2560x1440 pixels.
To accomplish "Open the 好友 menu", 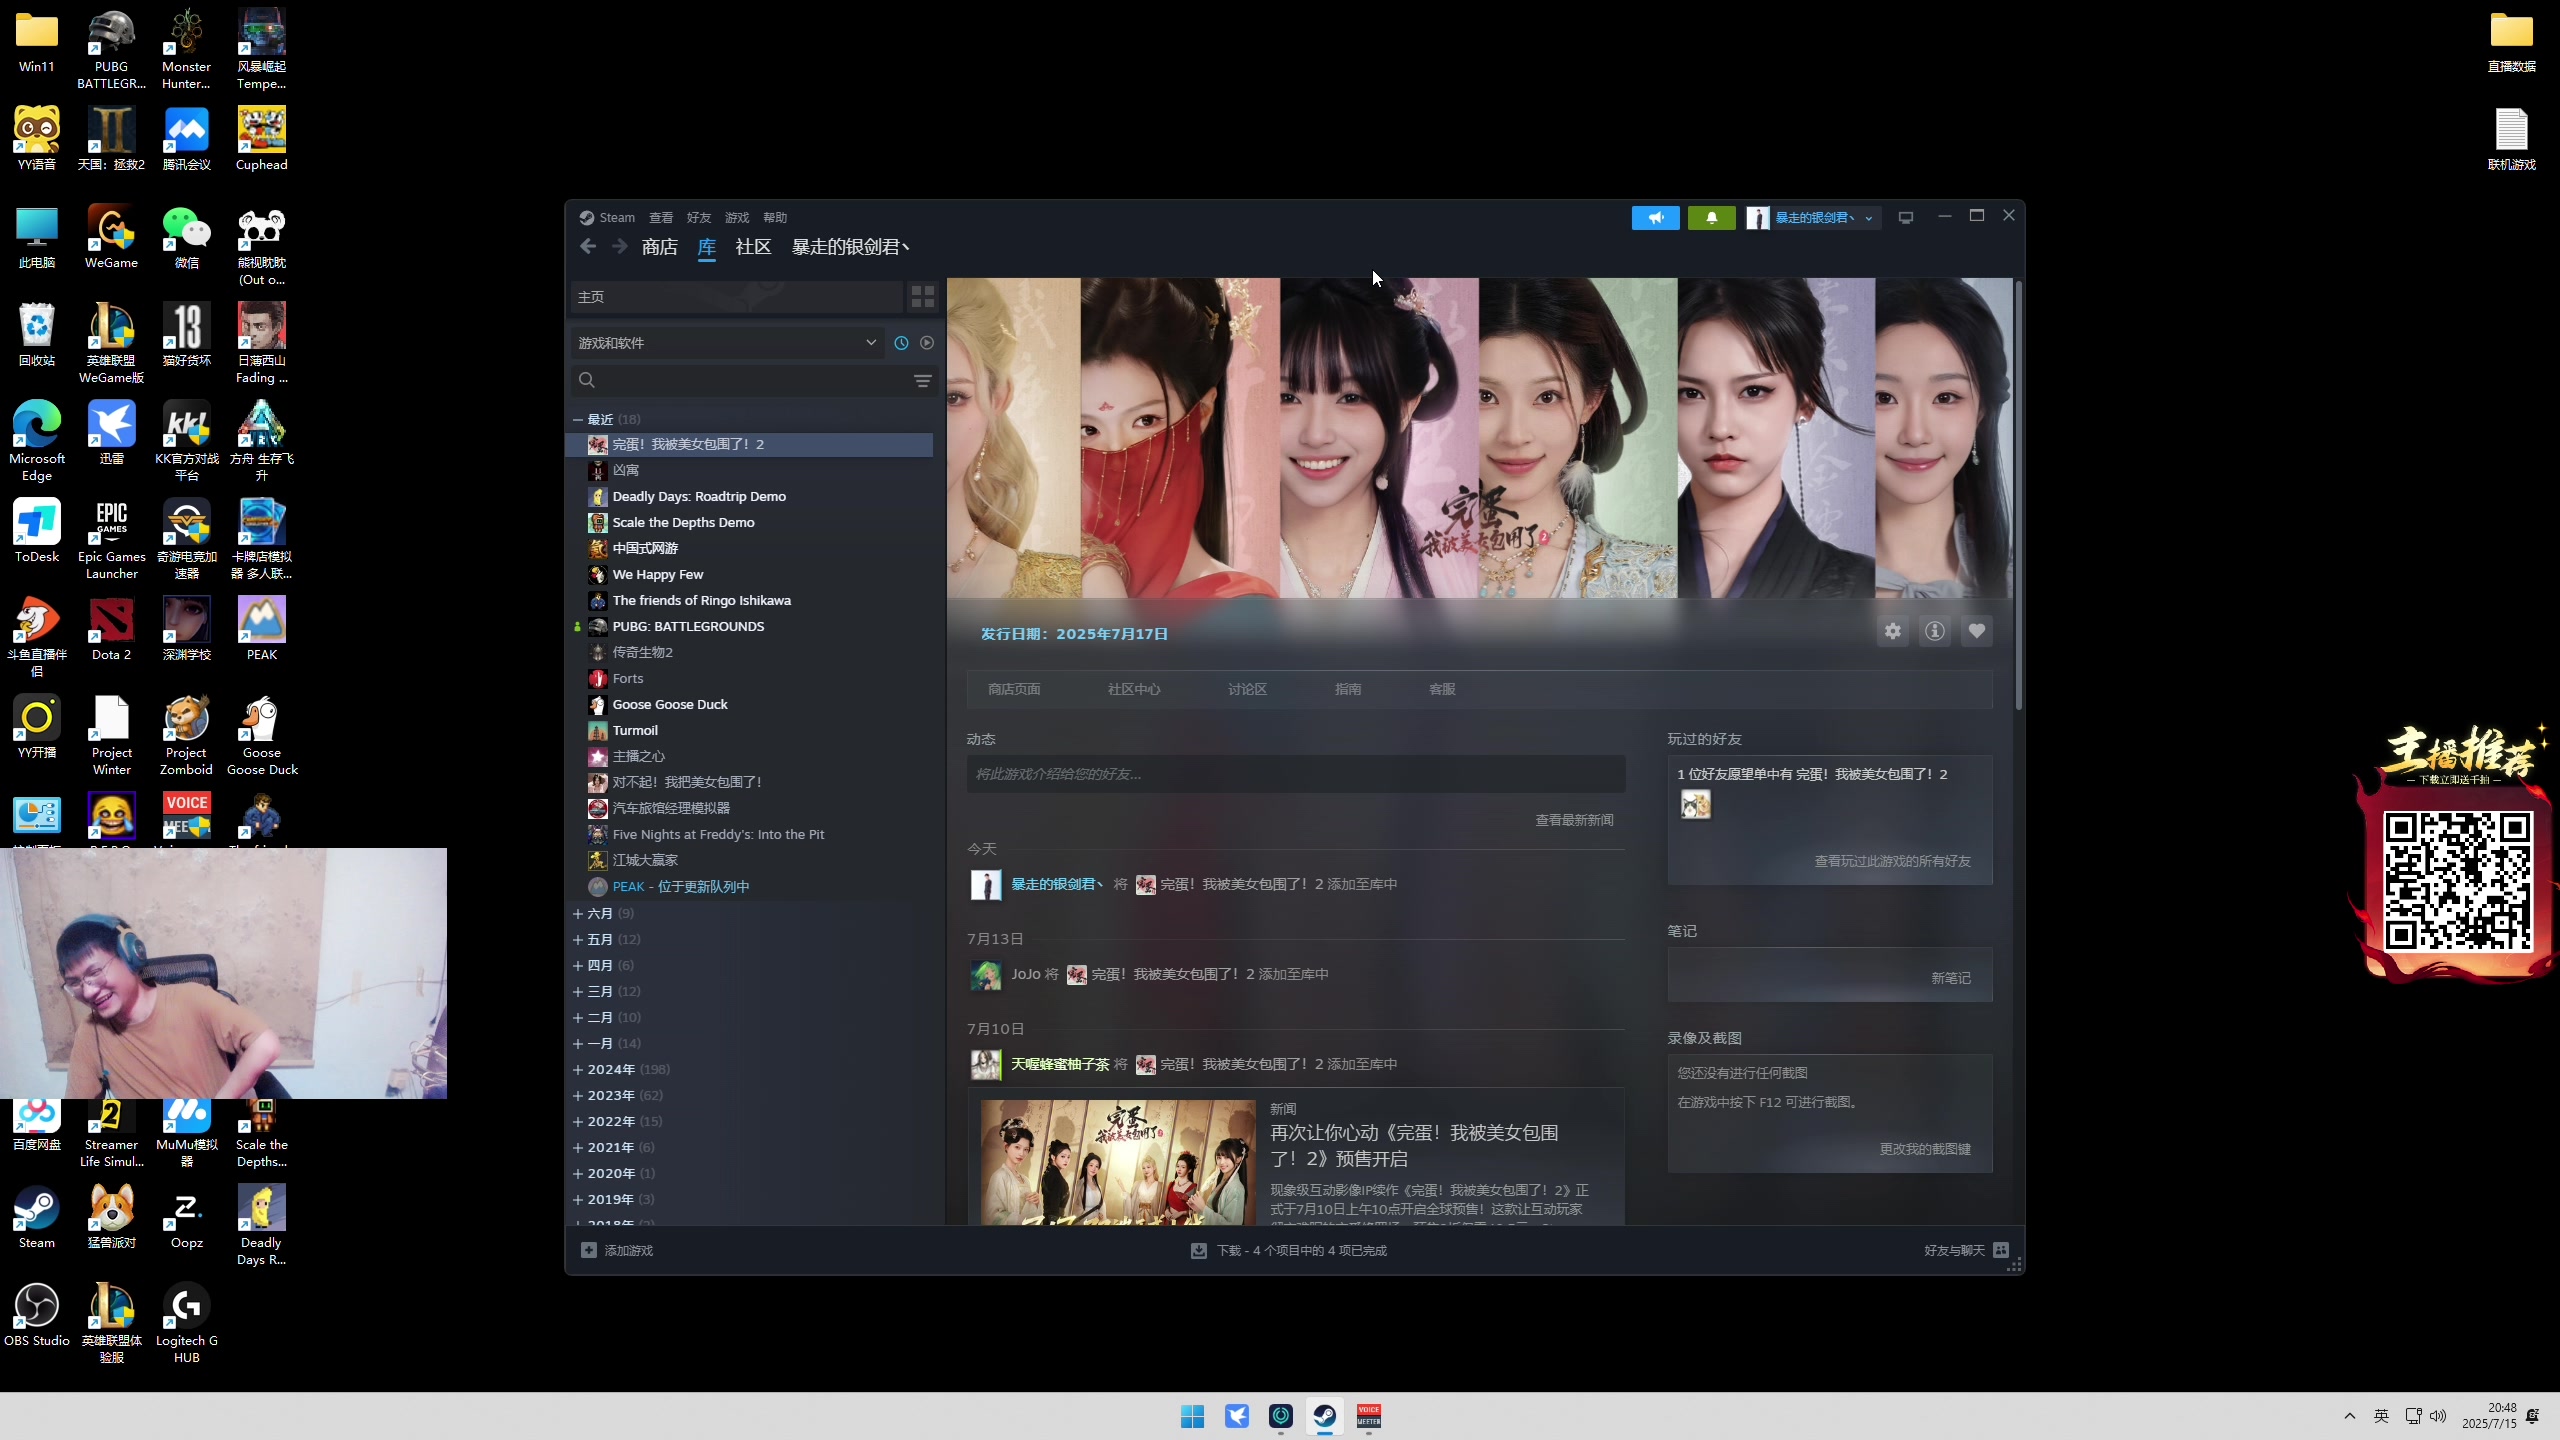I will click(699, 217).
